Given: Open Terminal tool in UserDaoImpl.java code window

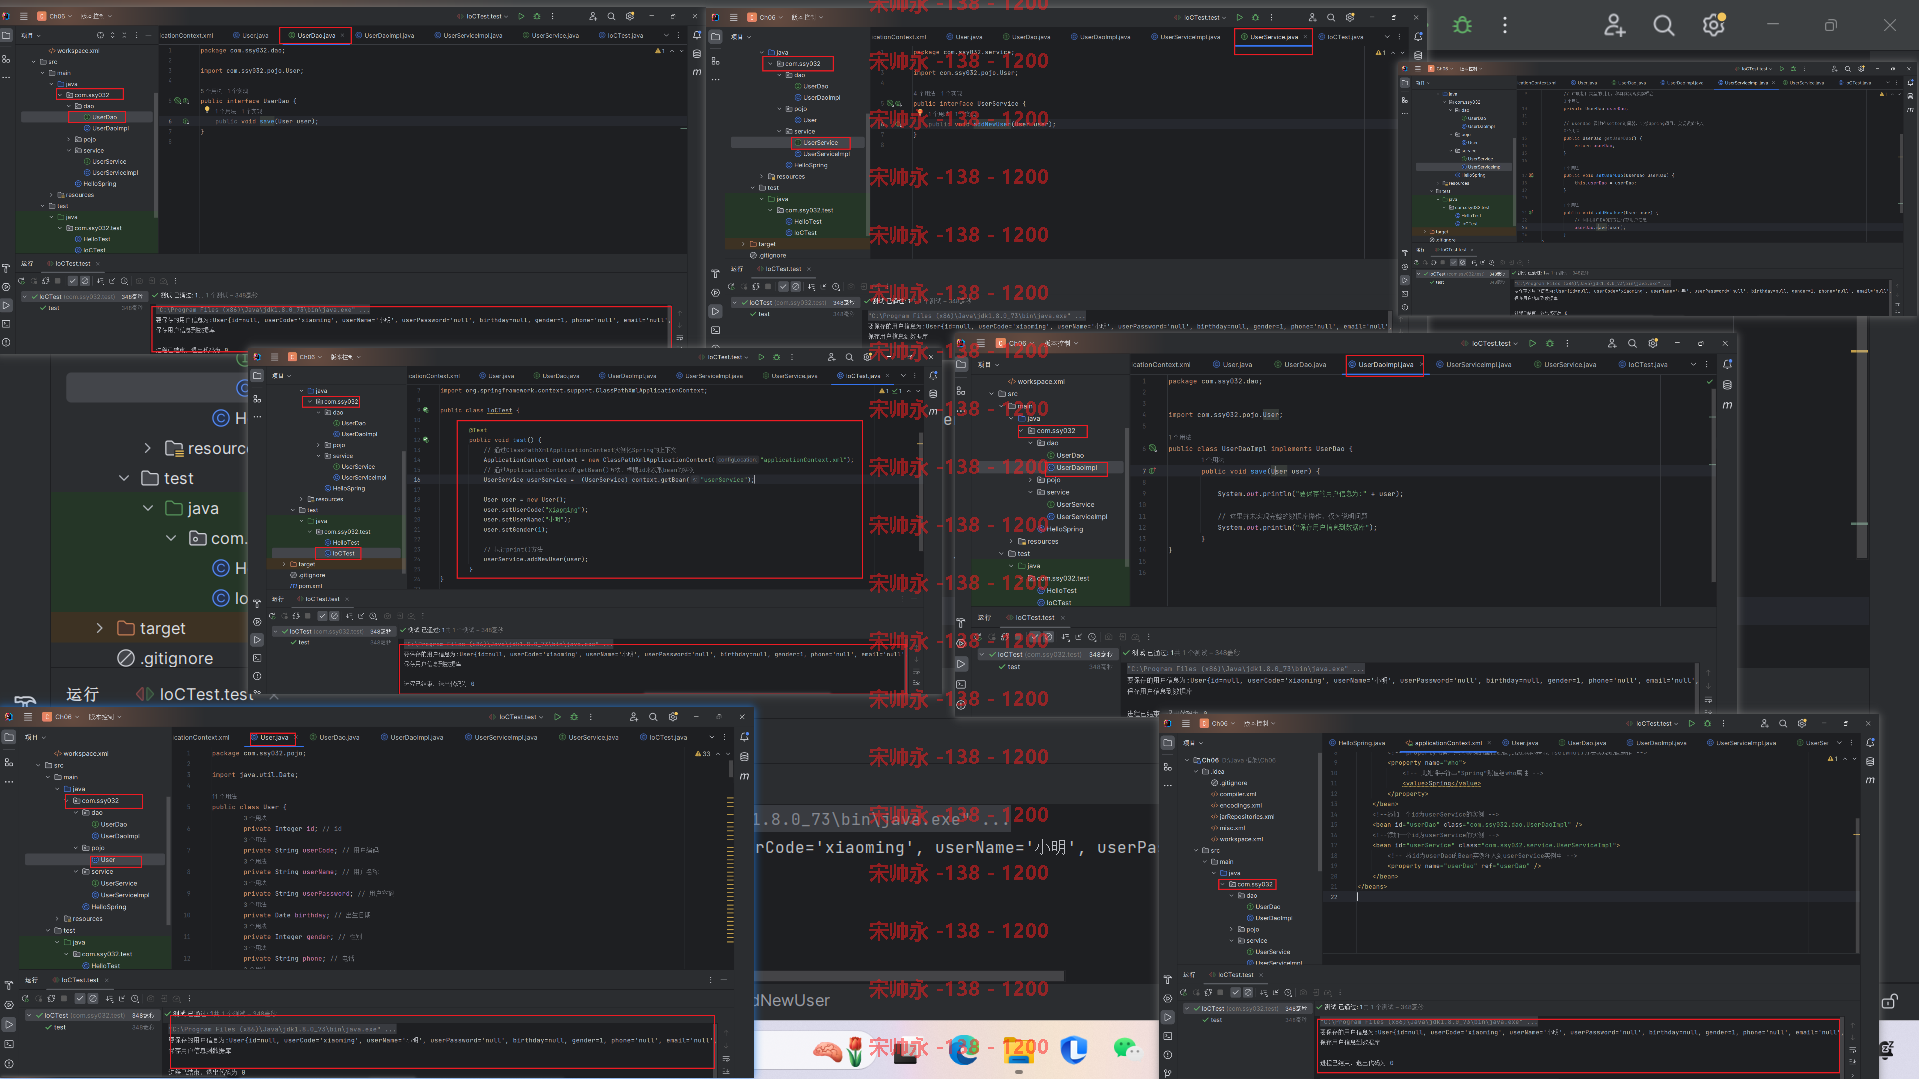Looking at the screenshot, I should 962,684.
